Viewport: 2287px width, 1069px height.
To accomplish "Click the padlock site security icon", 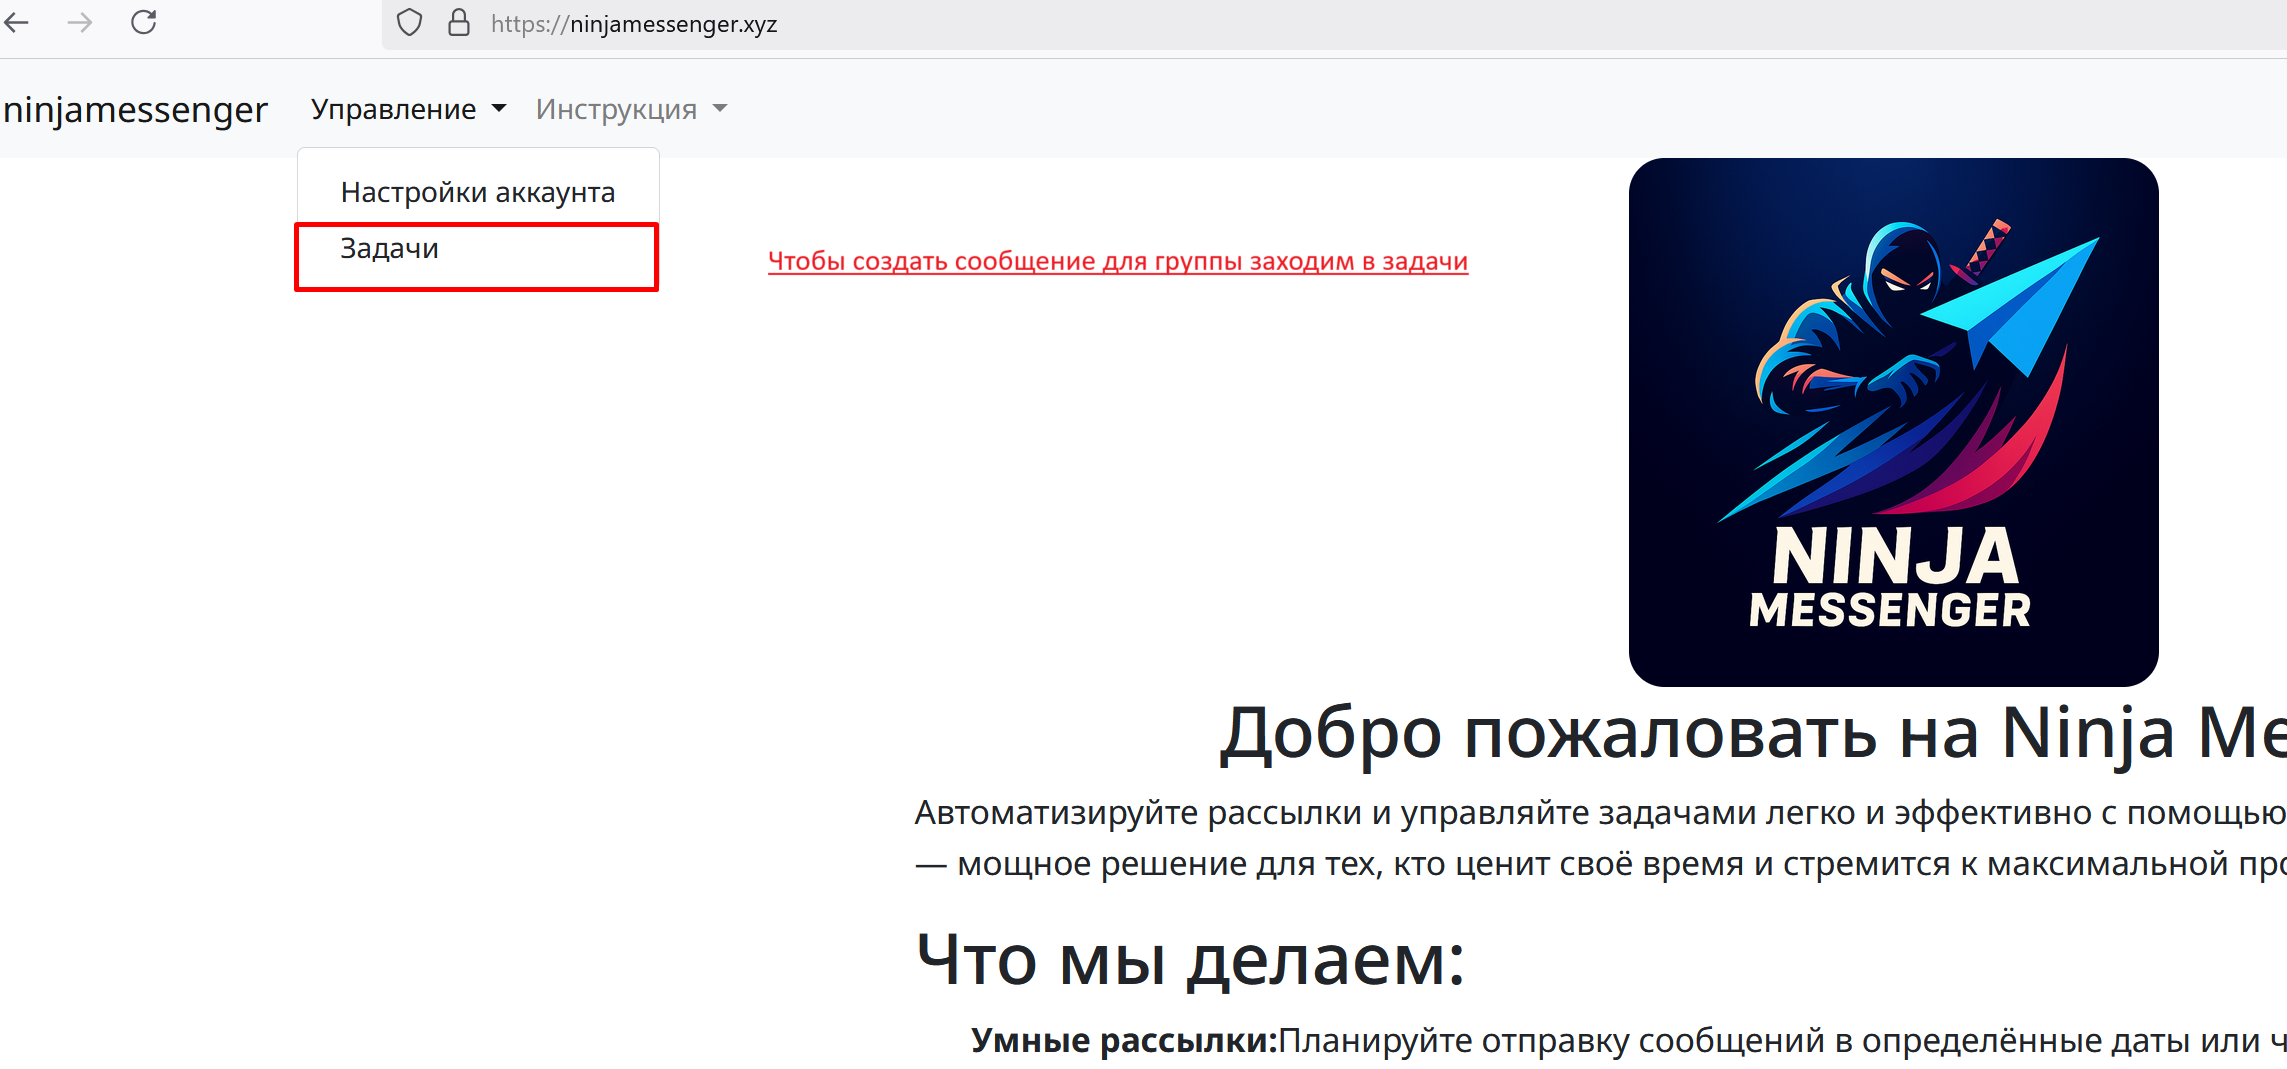I will [x=459, y=23].
